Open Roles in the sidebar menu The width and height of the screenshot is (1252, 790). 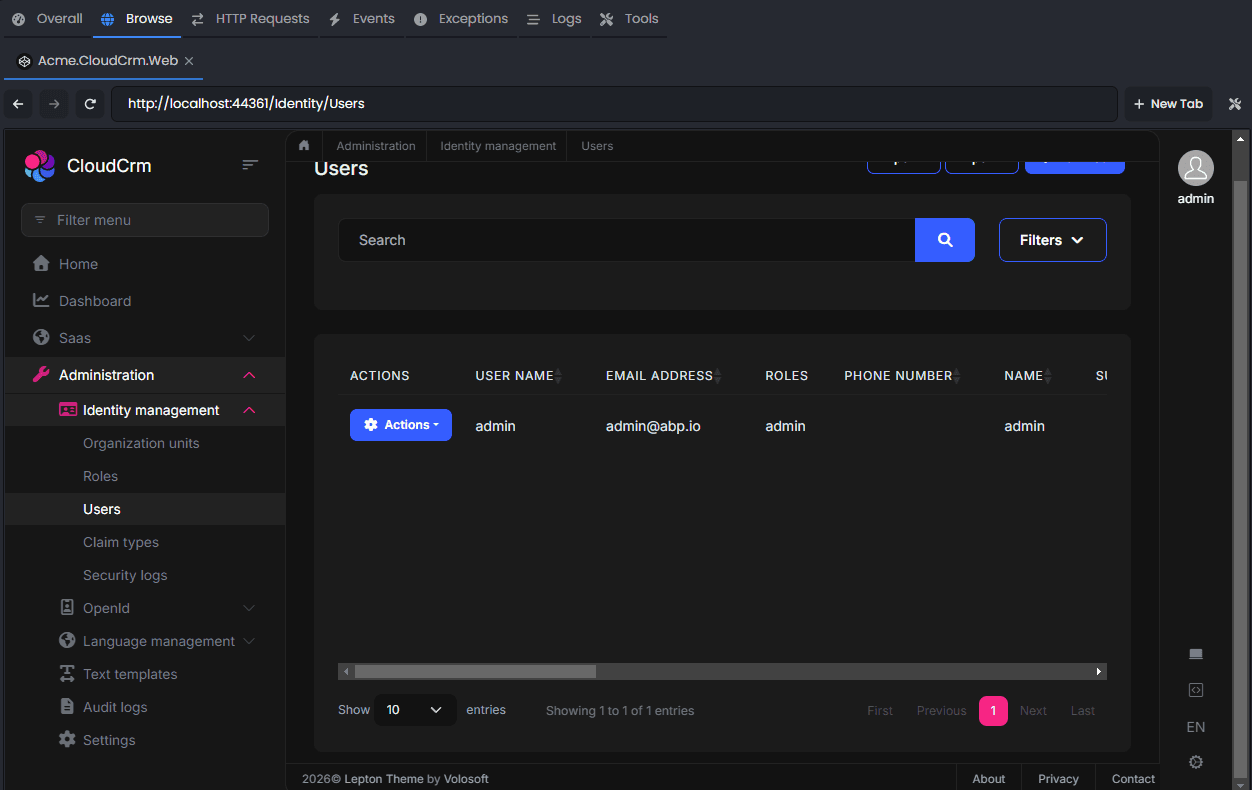(100, 476)
